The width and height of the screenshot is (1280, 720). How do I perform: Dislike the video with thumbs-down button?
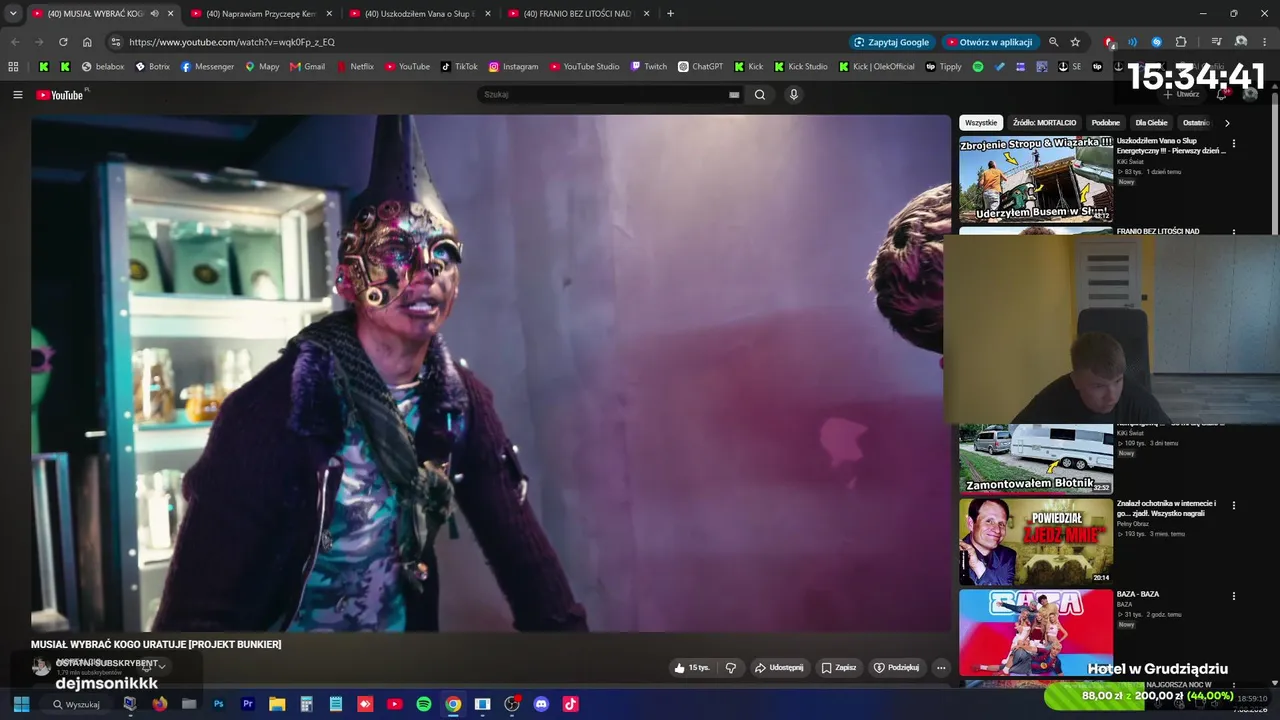tap(730, 668)
